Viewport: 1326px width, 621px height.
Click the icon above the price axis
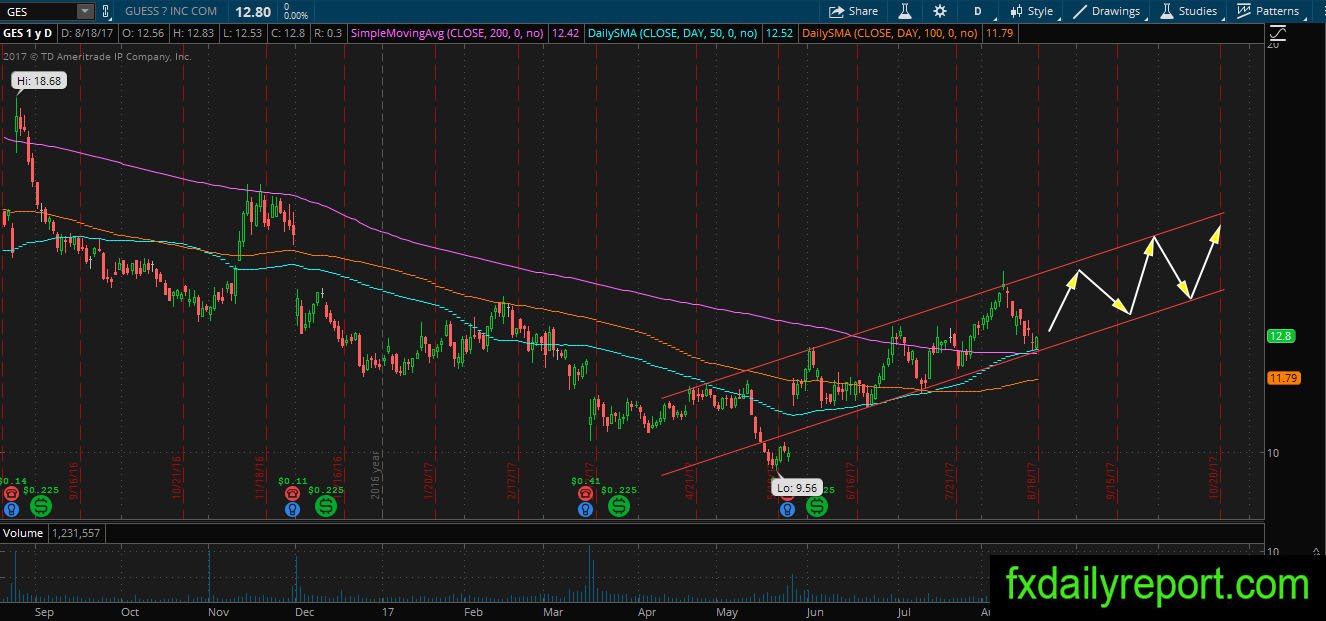pos(1276,33)
